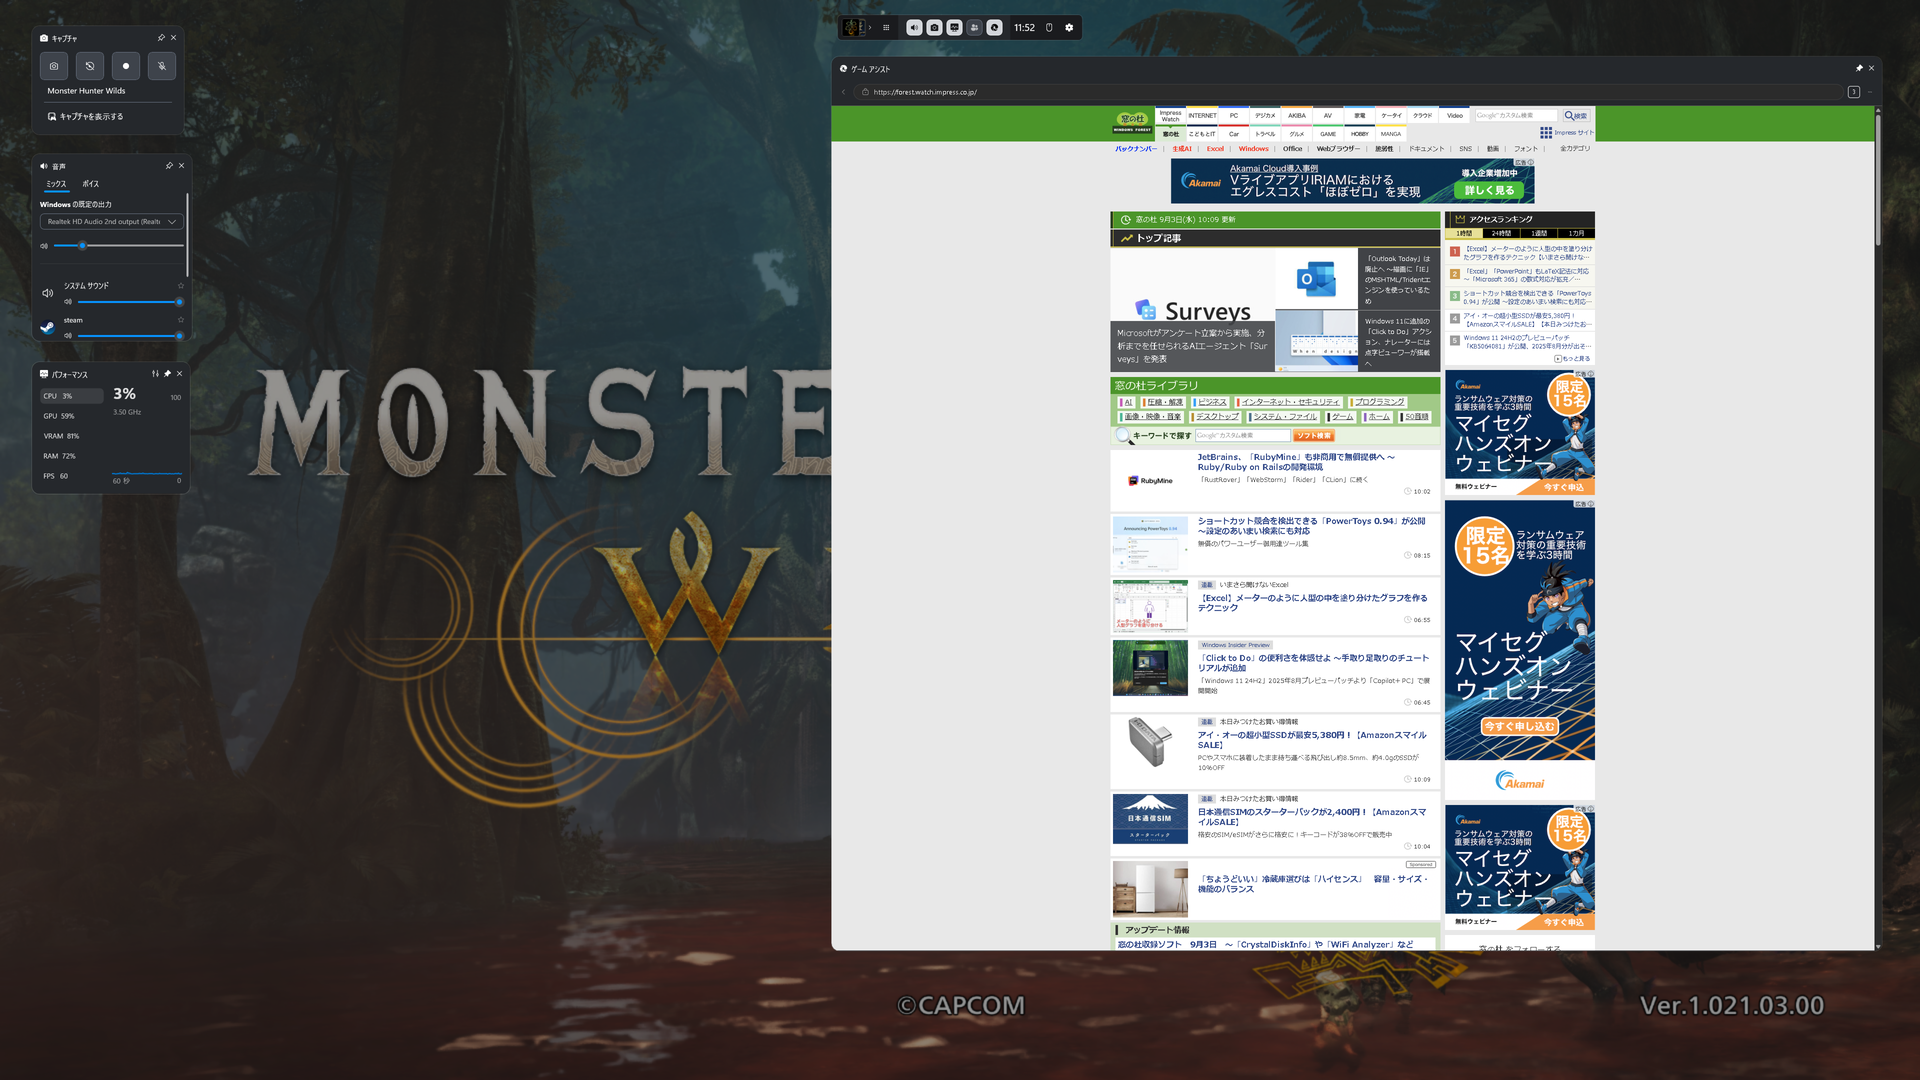The image size is (1920, 1080).
Task: Click the mouse click-through icon
Action: 1049,28
